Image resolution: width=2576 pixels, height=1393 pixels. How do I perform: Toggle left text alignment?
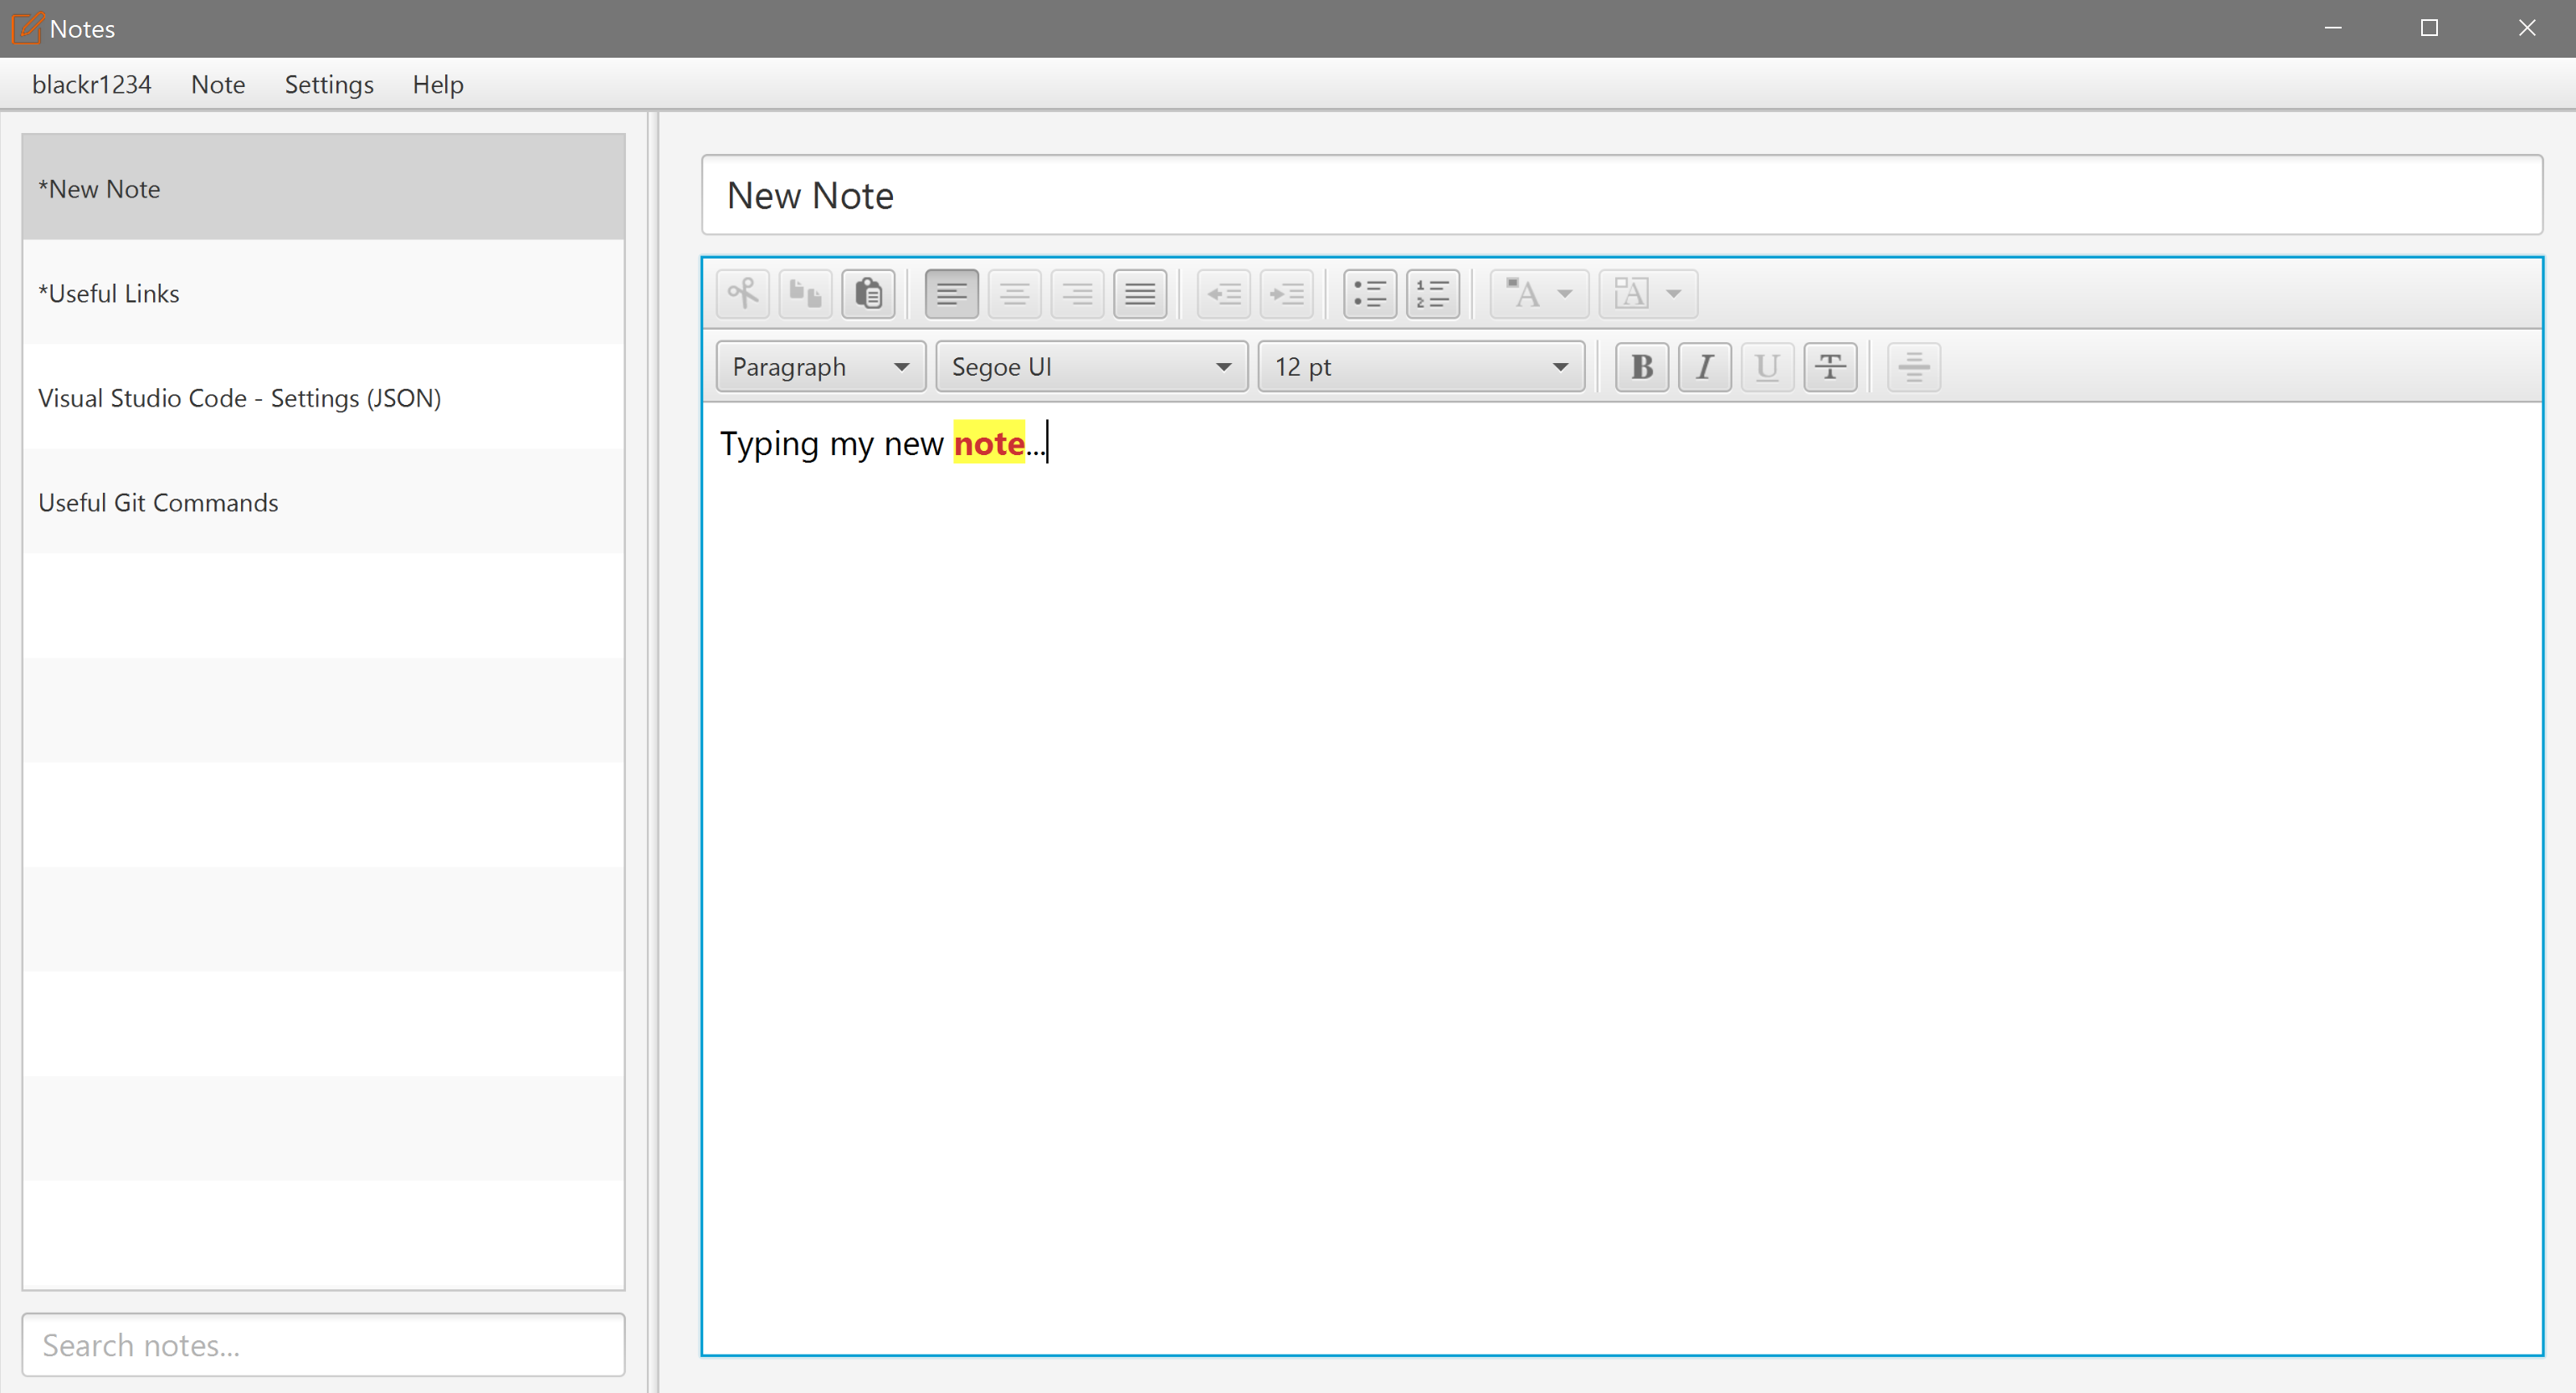[952, 294]
